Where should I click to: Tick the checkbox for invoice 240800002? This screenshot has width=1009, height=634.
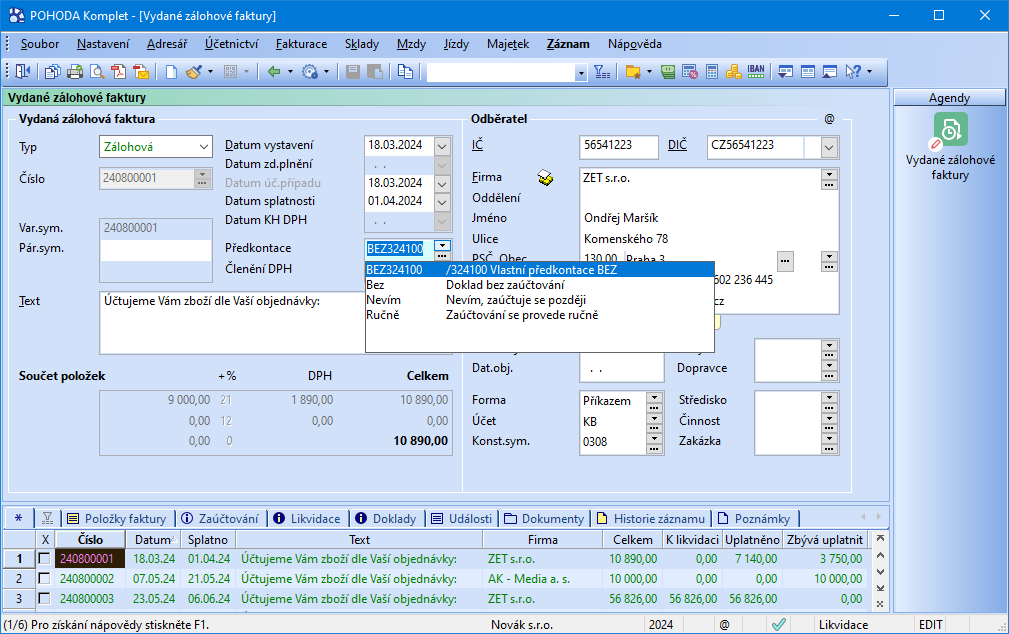tap(44, 579)
